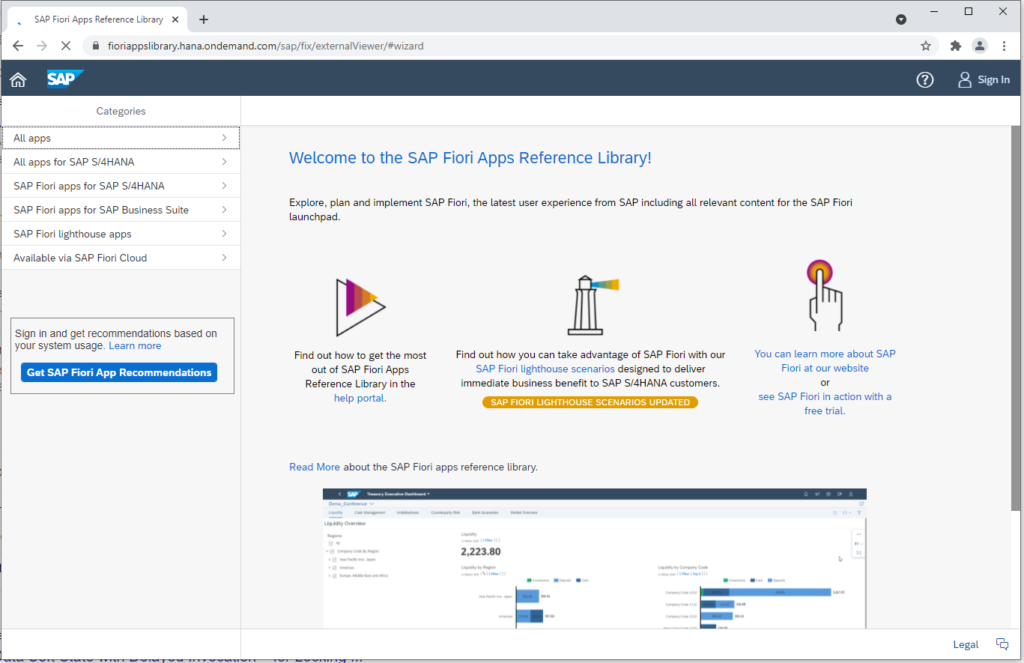Open the help question mark icon

(925, 80)
